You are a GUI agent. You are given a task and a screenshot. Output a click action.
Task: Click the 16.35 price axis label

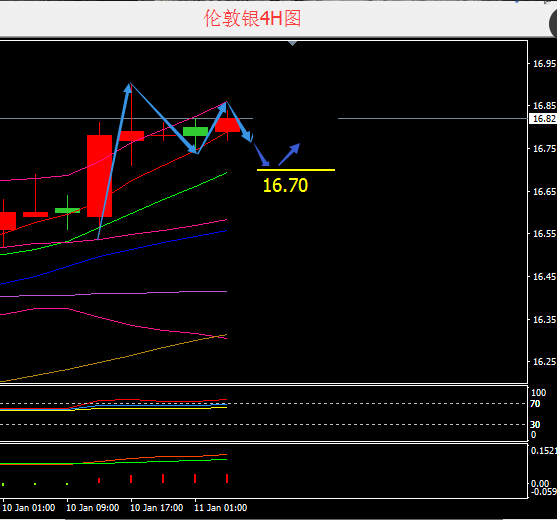tap(544, 319)
